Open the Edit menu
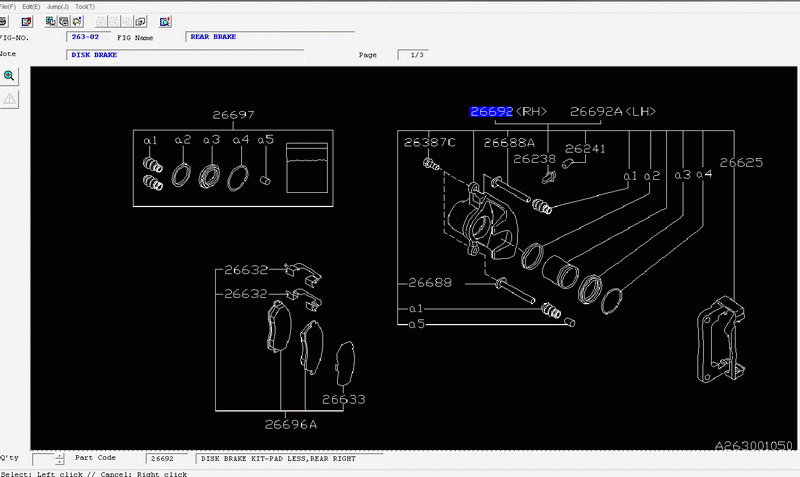Viewport: 800px width, 477px height. point(31,6)
